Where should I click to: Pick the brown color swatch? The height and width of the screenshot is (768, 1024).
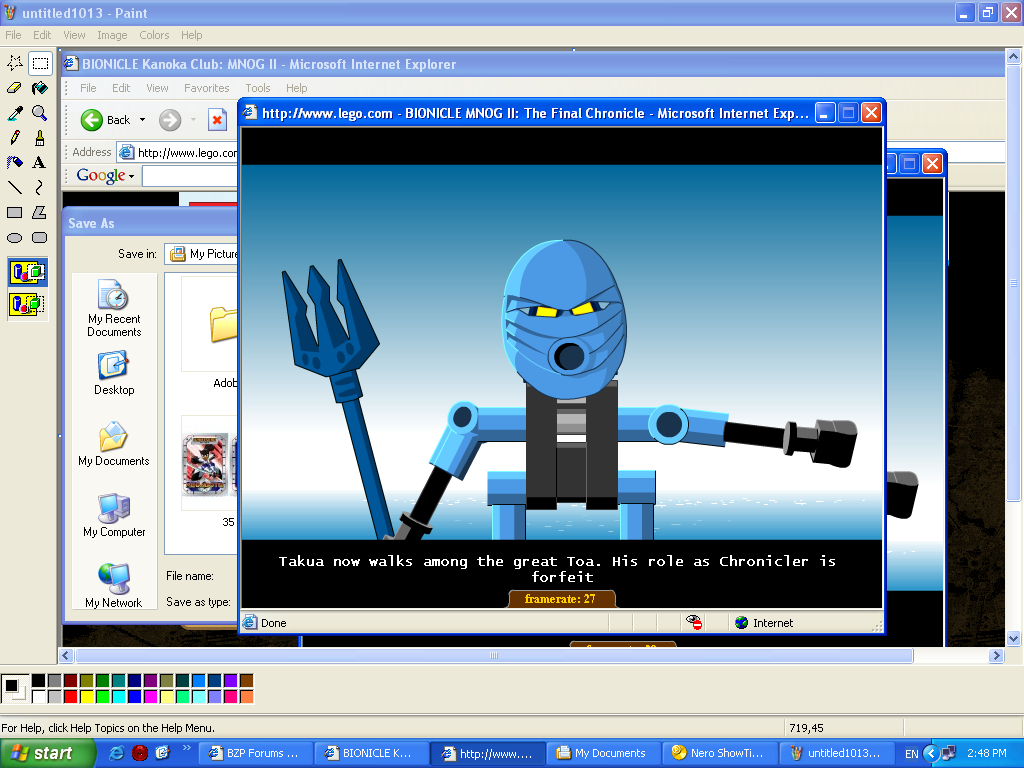click(x=246, y=680)
